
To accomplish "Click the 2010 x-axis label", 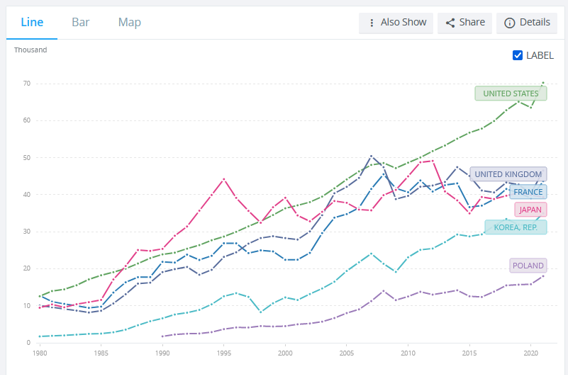I will 408,353.
